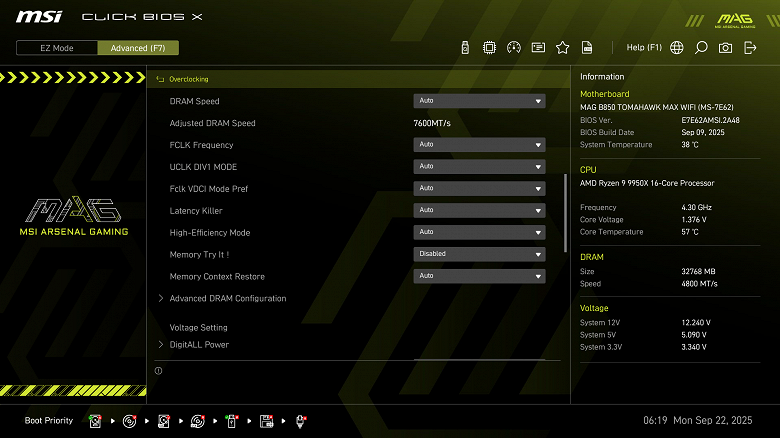780x438 pixels.
Task: Click the settings list vertical scrollbar
Action: (565, 213)
